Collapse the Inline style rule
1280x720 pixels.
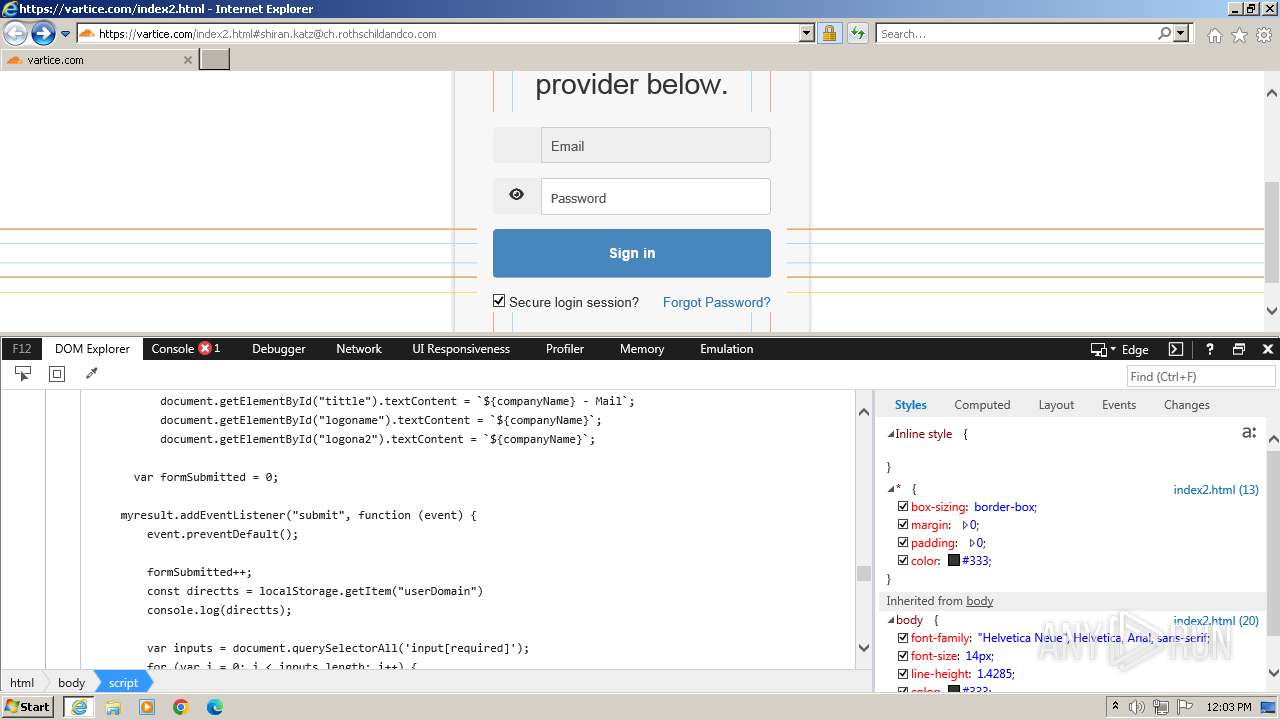coord(891,434)
